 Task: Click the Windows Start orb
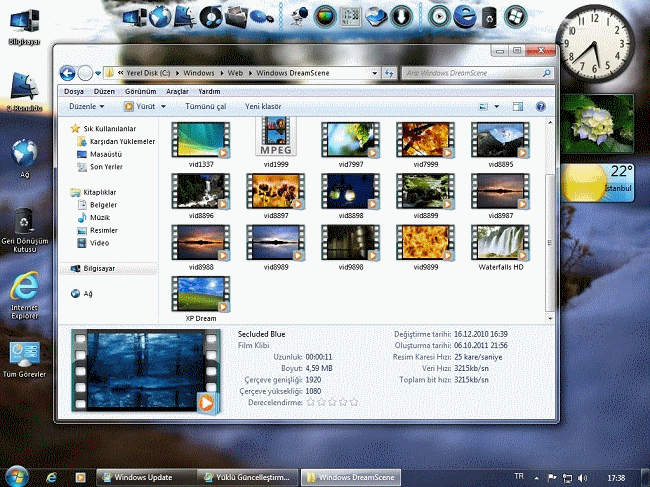(17, 477)
